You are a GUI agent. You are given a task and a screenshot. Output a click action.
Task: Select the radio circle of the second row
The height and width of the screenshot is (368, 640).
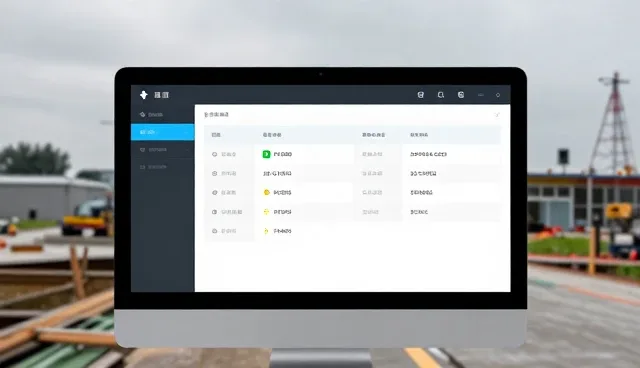pos(215,173)
